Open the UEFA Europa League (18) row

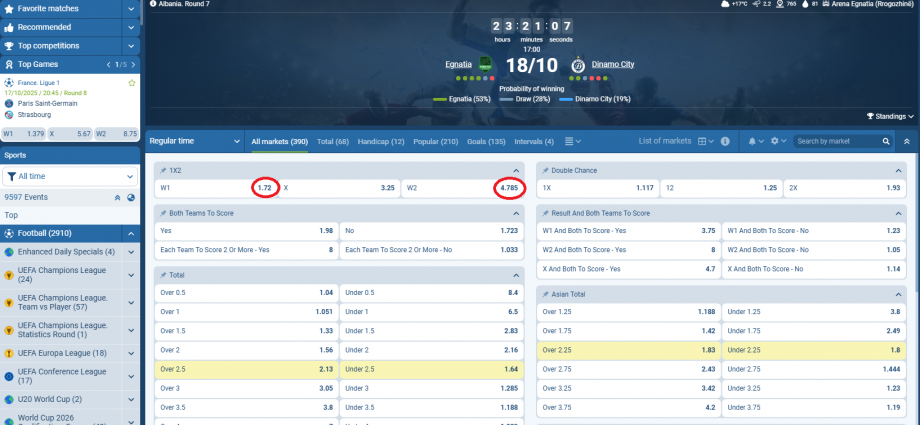70,353
